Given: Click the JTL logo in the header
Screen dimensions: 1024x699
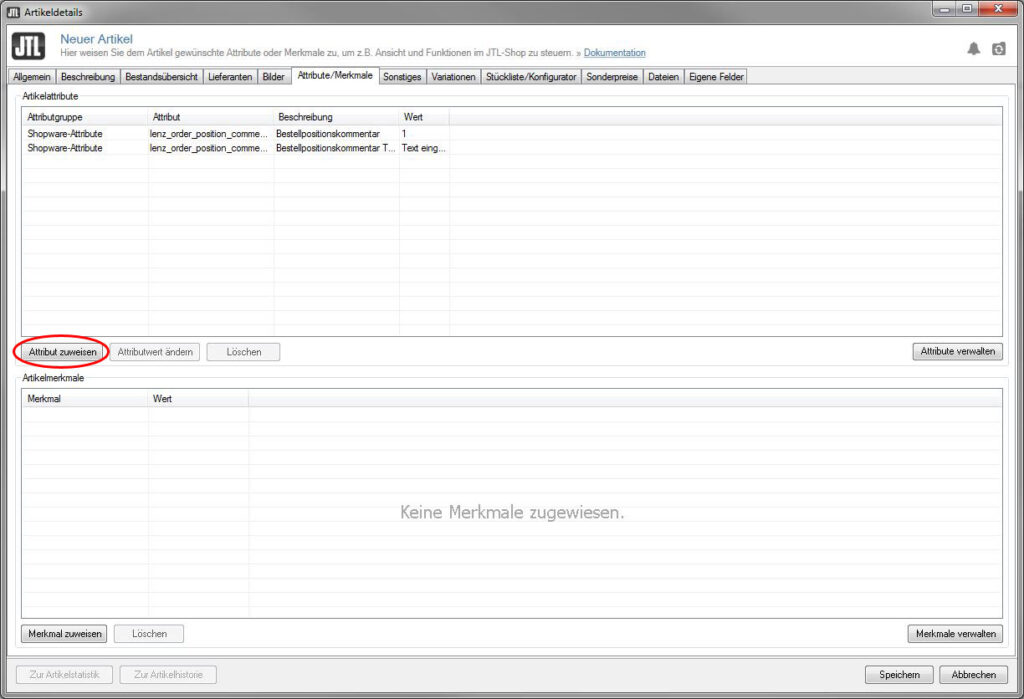Looking at the screenshot, I should click(27, 46).
